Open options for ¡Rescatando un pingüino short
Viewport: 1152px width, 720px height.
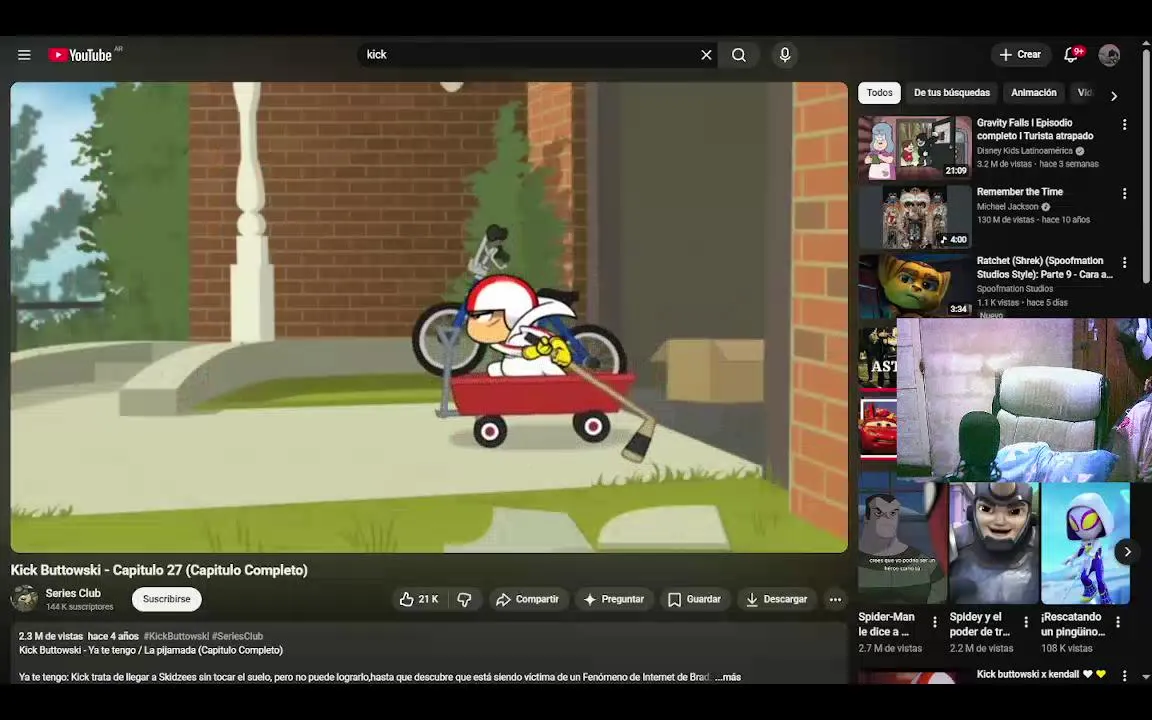[x=1117, y=622]
